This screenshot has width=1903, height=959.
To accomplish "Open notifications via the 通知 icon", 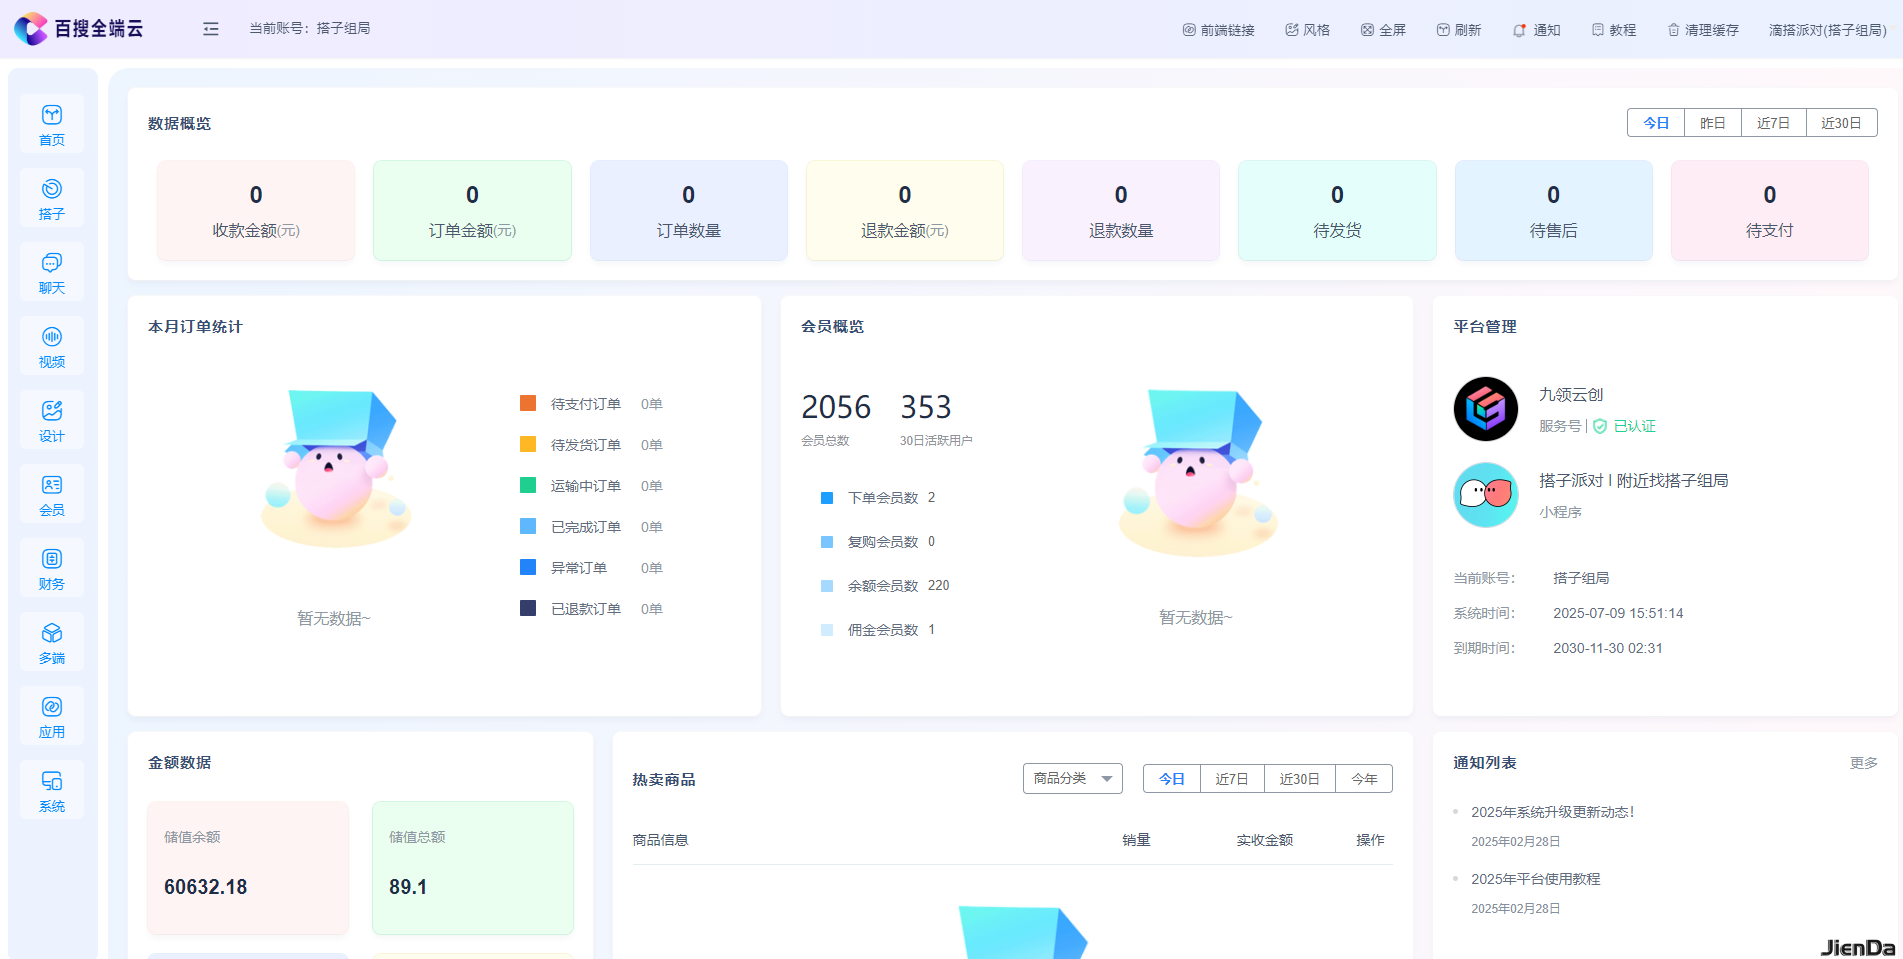I will point(1536,29).
